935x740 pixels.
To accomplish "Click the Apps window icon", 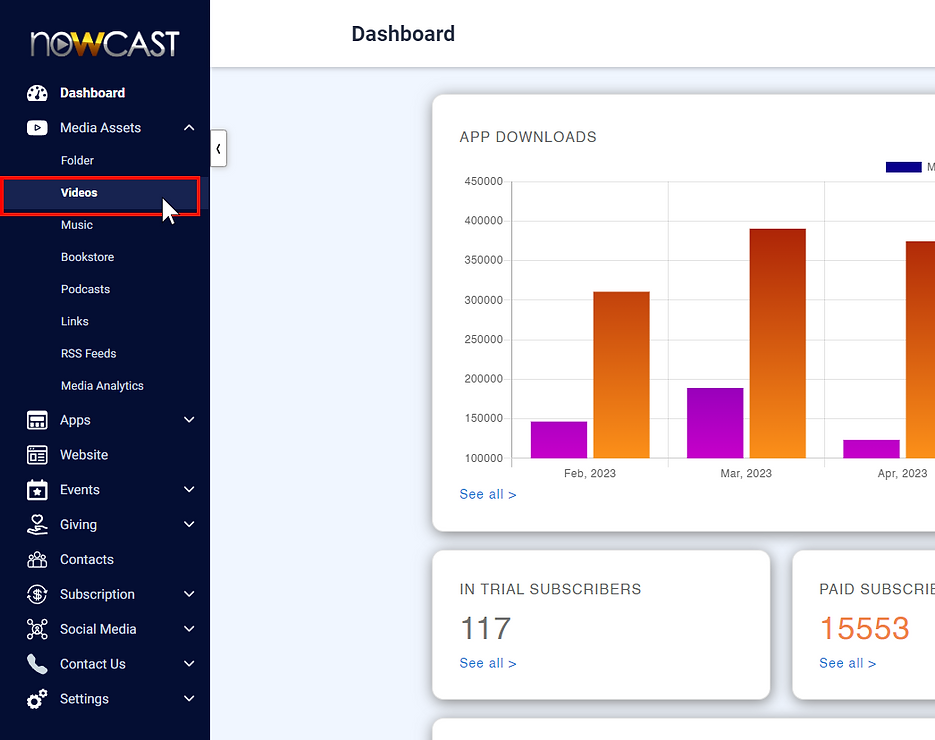I will [x=37, y=420].
